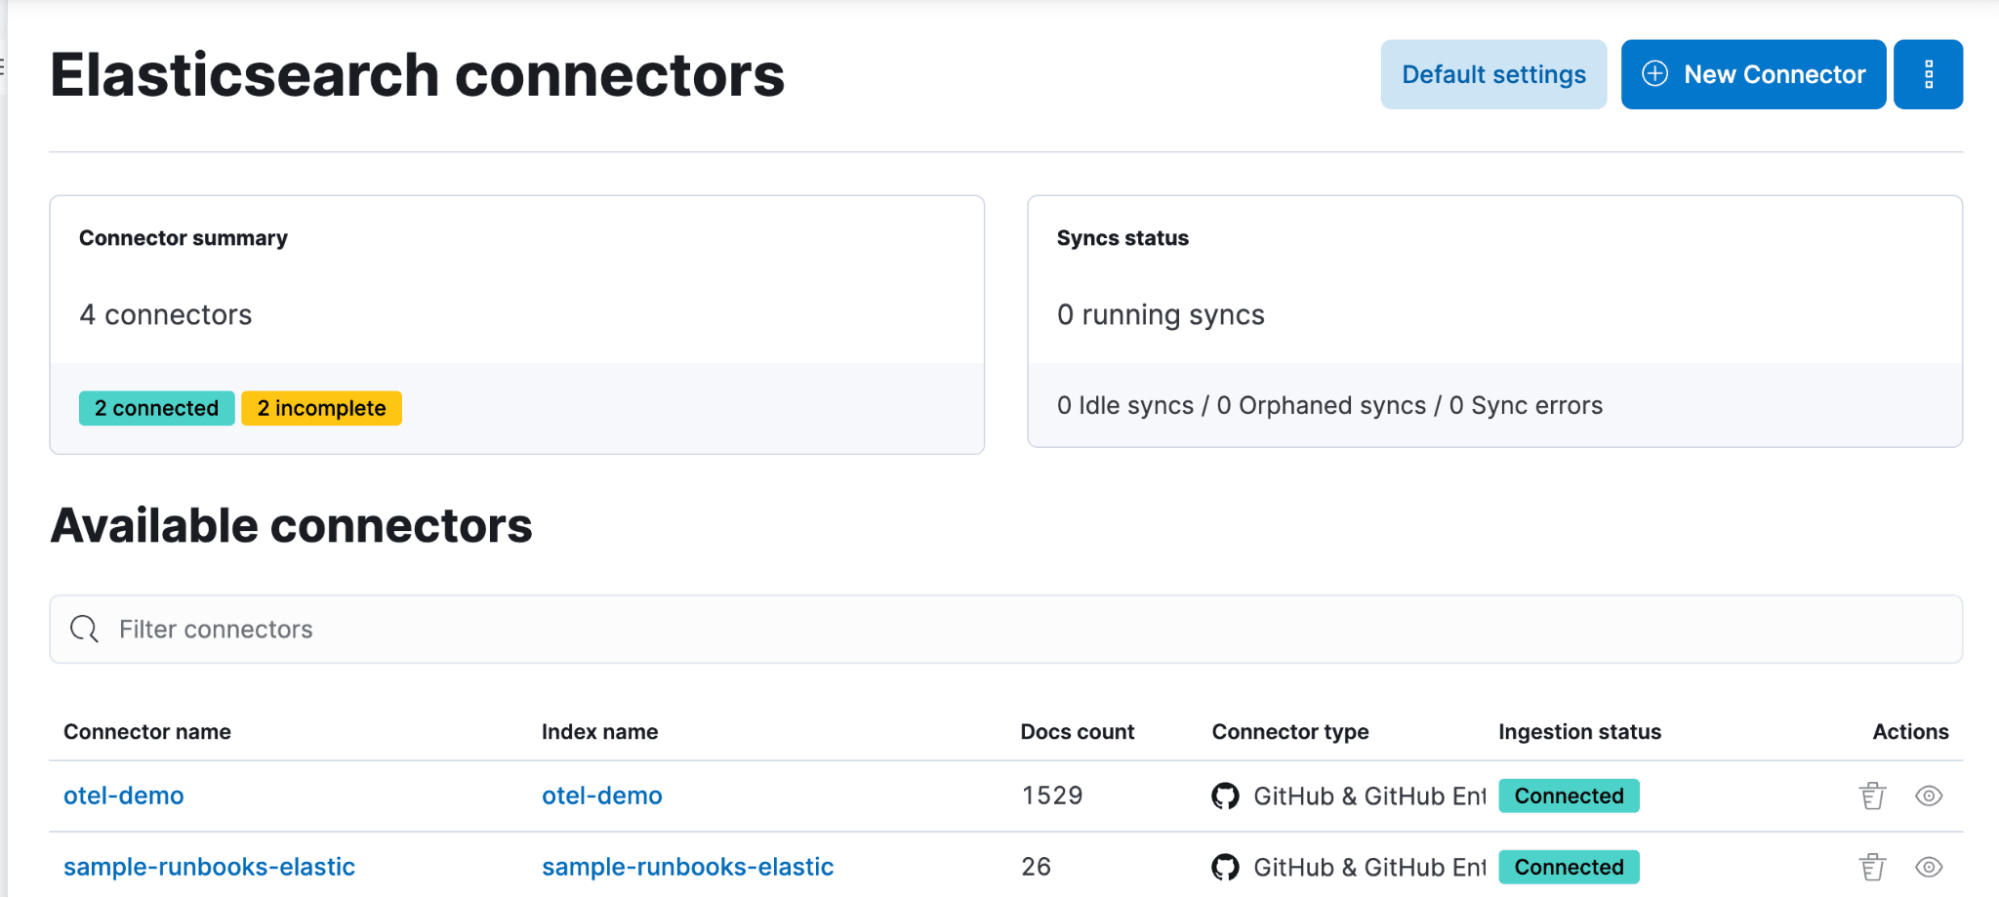Open the otel-demo connector name link

(124, 796)
